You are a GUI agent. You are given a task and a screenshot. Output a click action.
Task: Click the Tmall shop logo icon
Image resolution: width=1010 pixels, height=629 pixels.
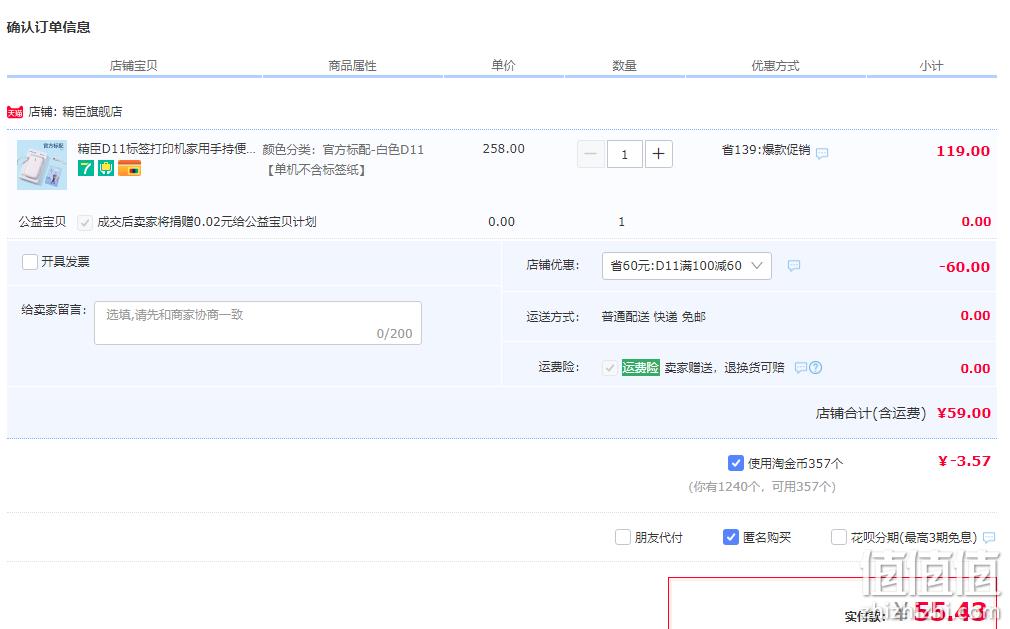[15, 112]
